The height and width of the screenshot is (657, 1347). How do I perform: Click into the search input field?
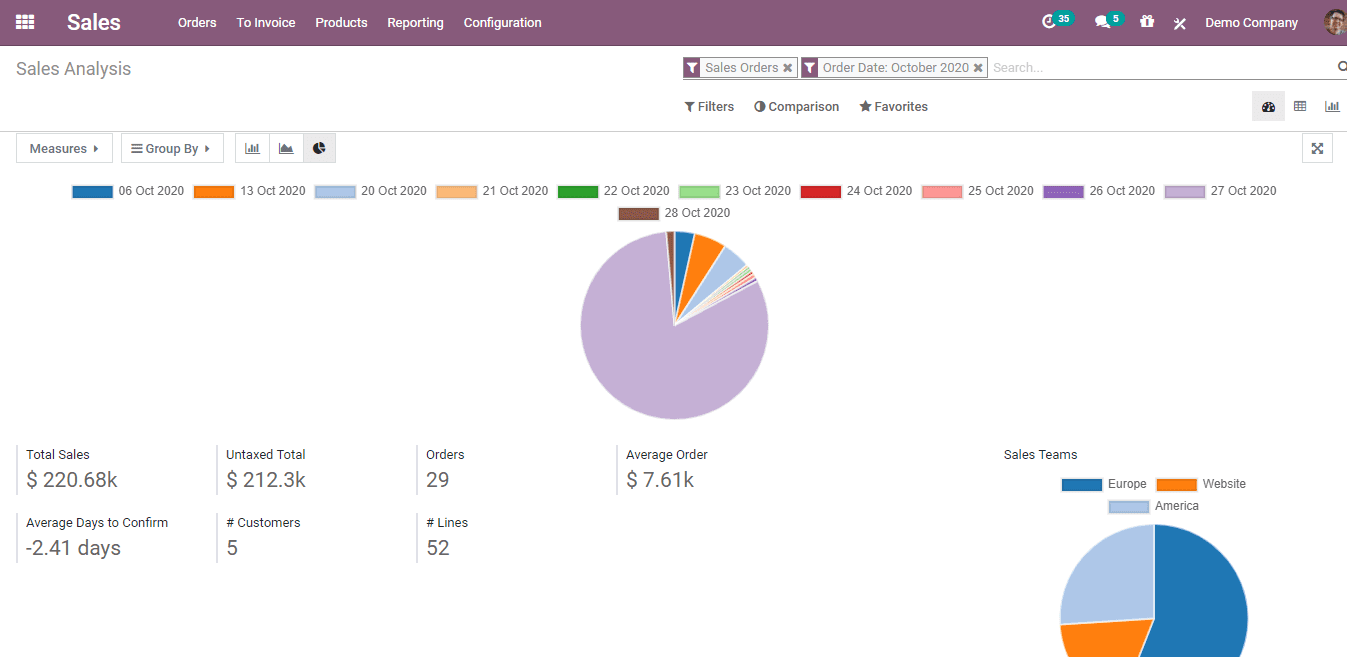1160,68
